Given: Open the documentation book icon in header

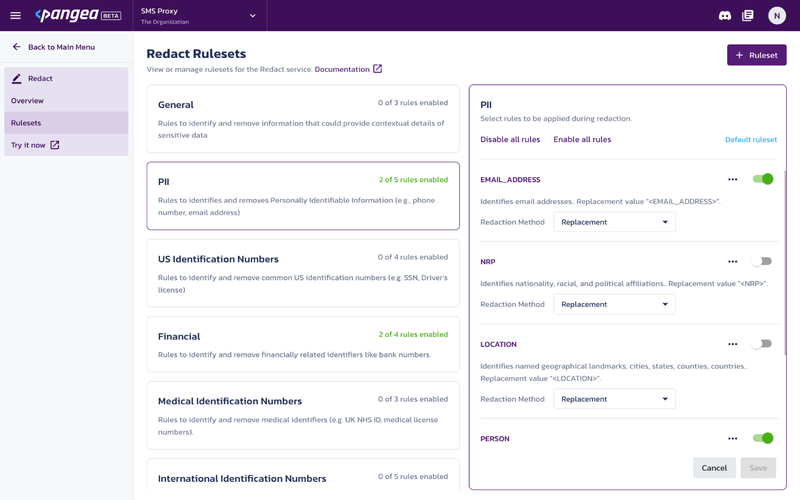Looking at the screenshot, I should point(748,16).
